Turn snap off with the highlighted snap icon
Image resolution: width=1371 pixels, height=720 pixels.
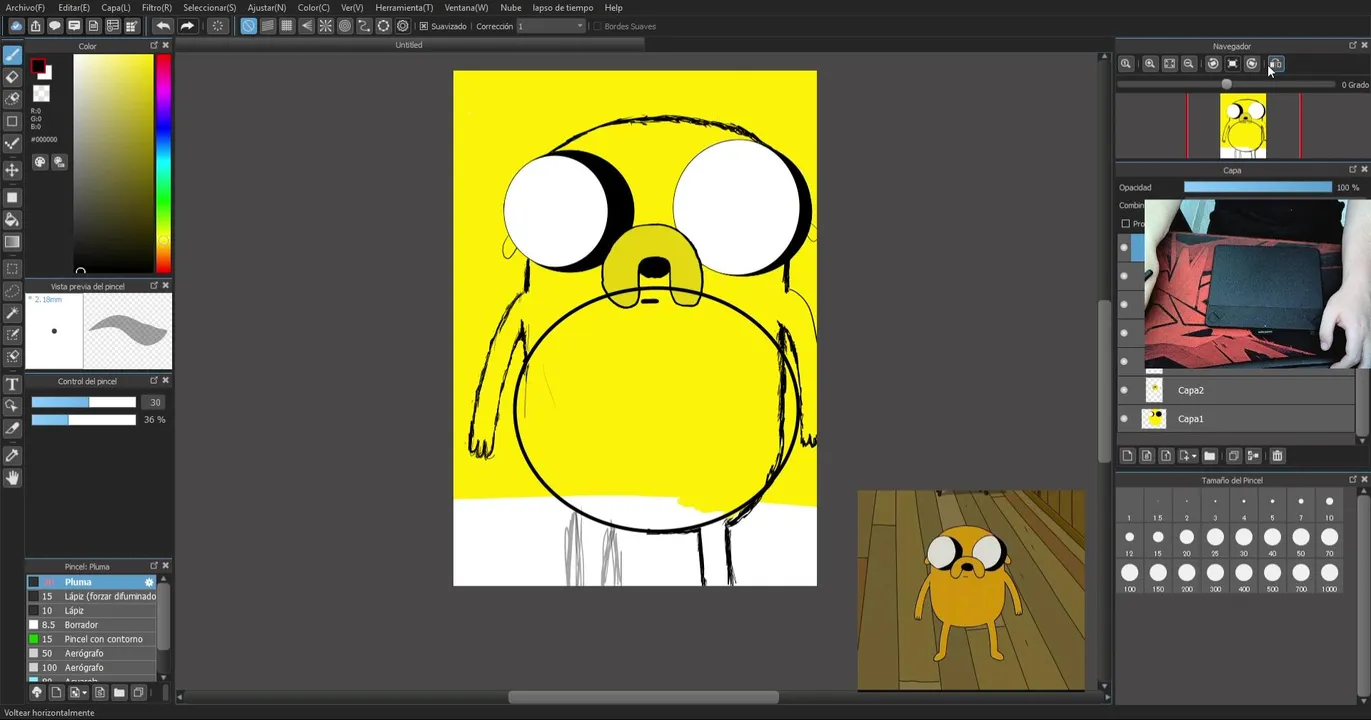click(248, 26)
